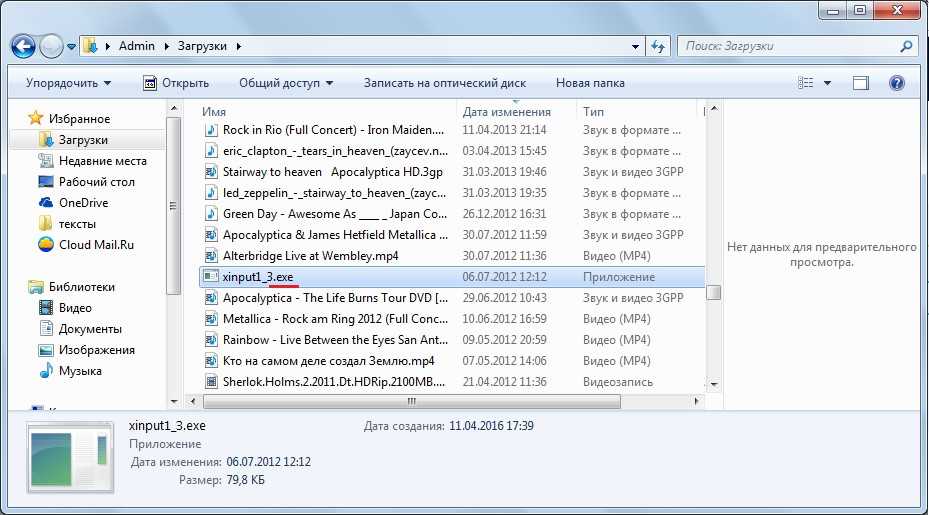
Task: Change view with the view mode icon
Action: click(805, 83)
